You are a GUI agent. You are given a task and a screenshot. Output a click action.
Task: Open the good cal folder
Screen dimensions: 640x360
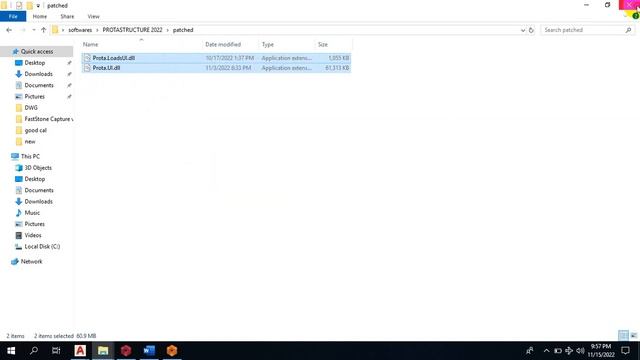tap(36, 130)
